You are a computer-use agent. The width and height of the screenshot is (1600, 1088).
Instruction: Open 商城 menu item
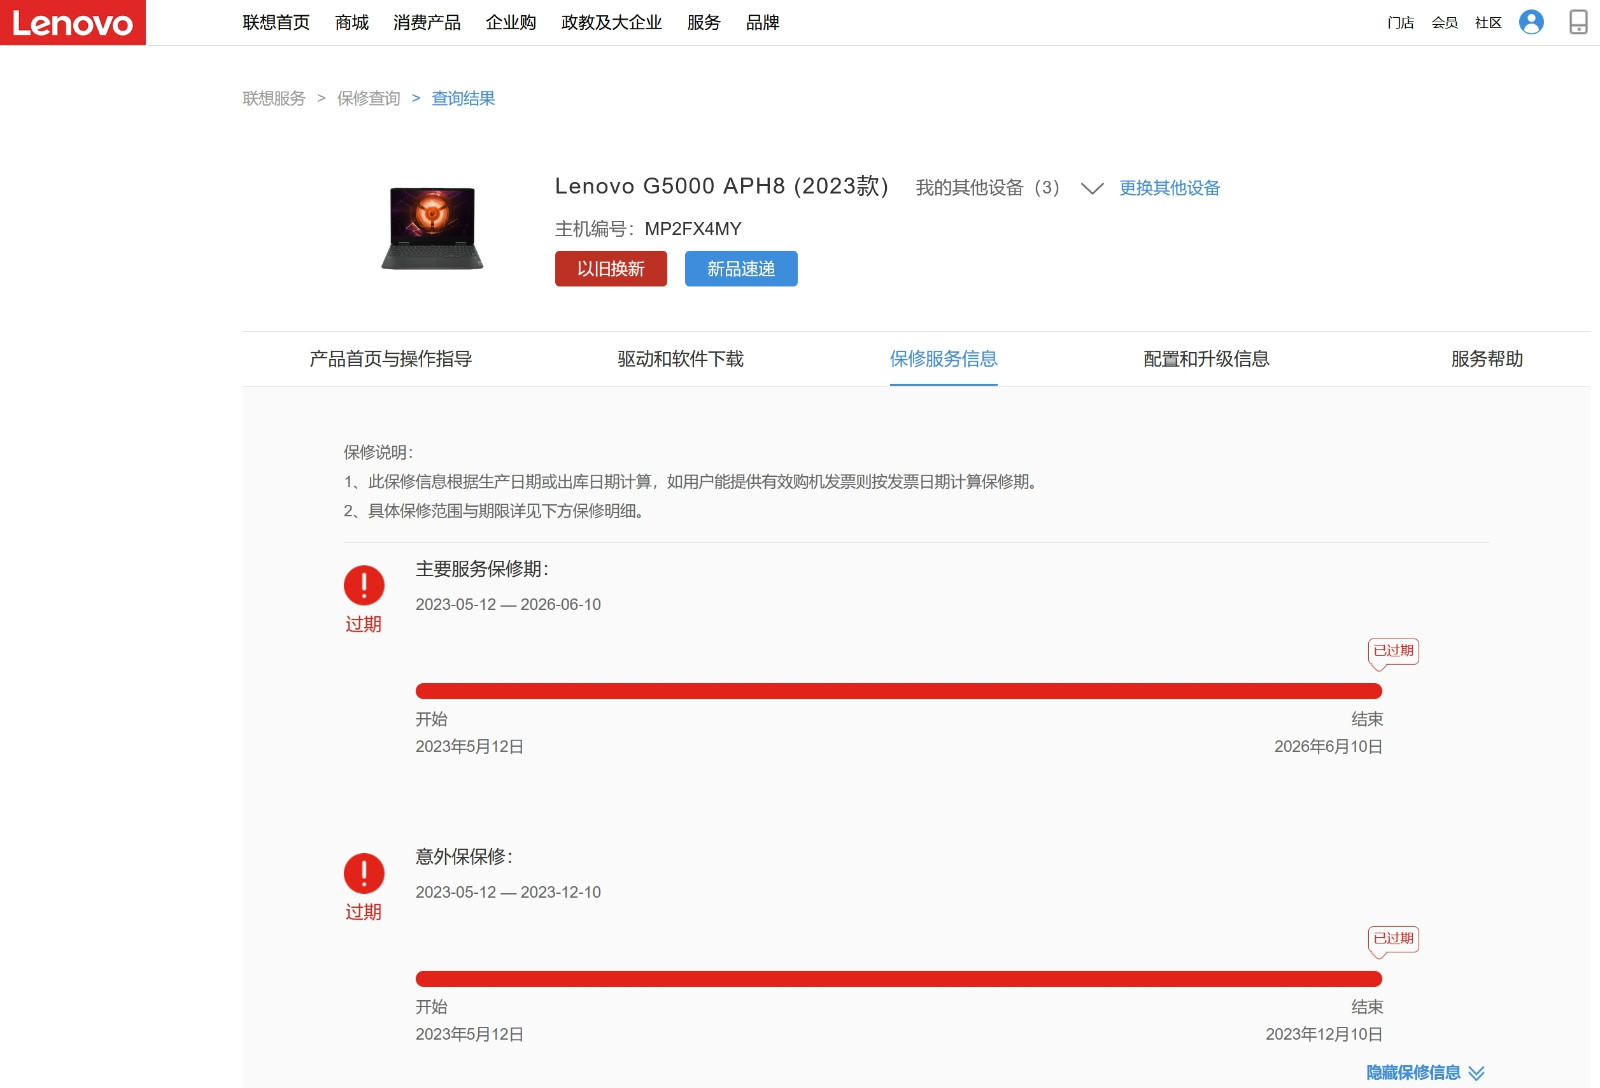click(x=352, y=22)
